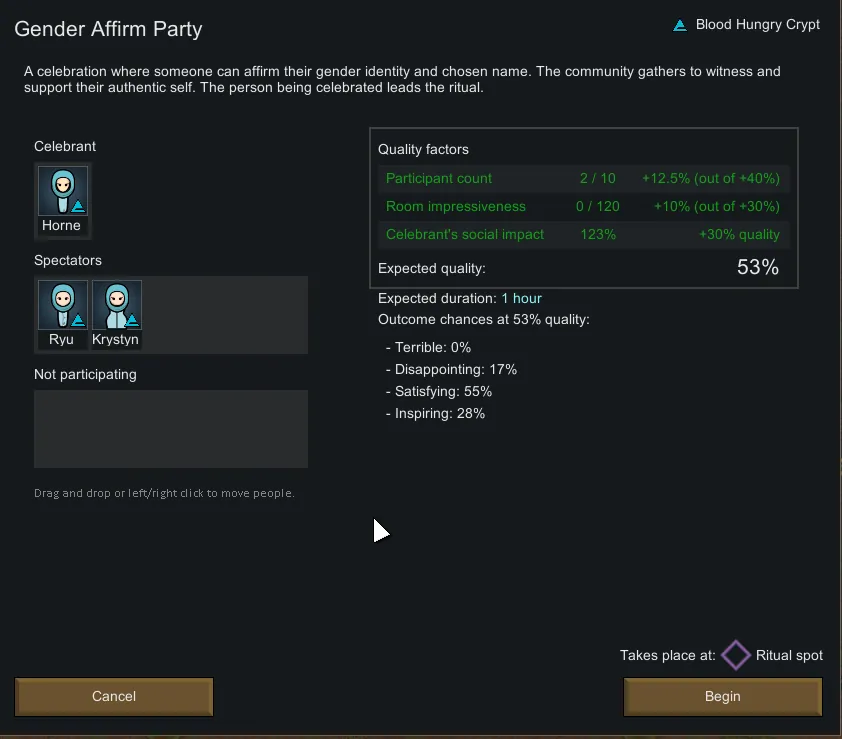842x739 pixels.
Task: Select Ryu's spectator portrait
Action: 62,307
